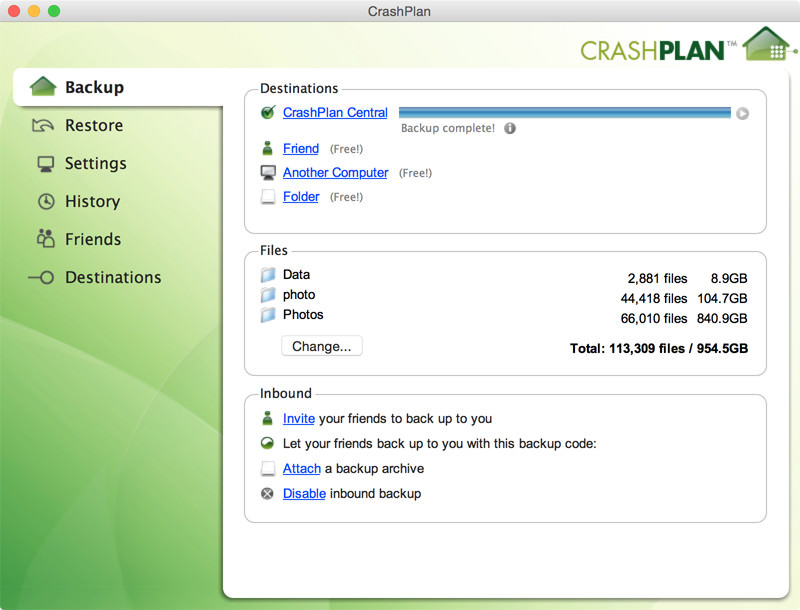Click the CrashPlan window title
Screen dimensions: 800x610
click(x=399, y=11)
